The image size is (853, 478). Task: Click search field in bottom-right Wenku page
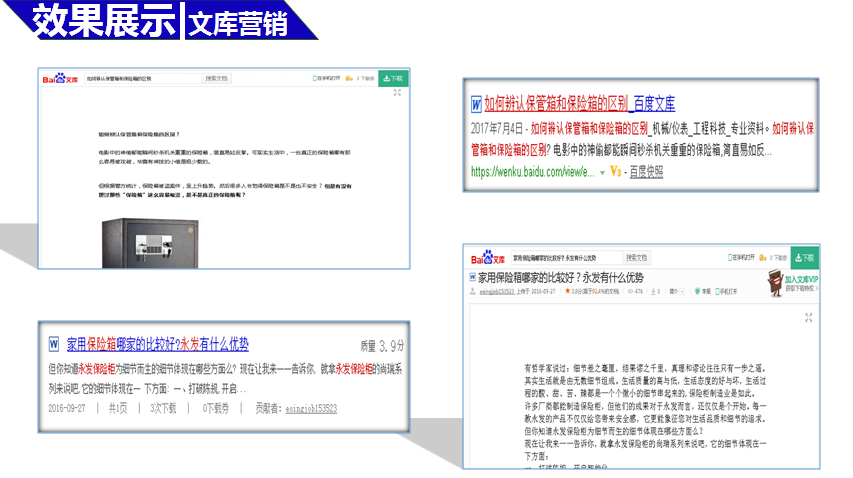pyautogui.click(x=566, y=258)
